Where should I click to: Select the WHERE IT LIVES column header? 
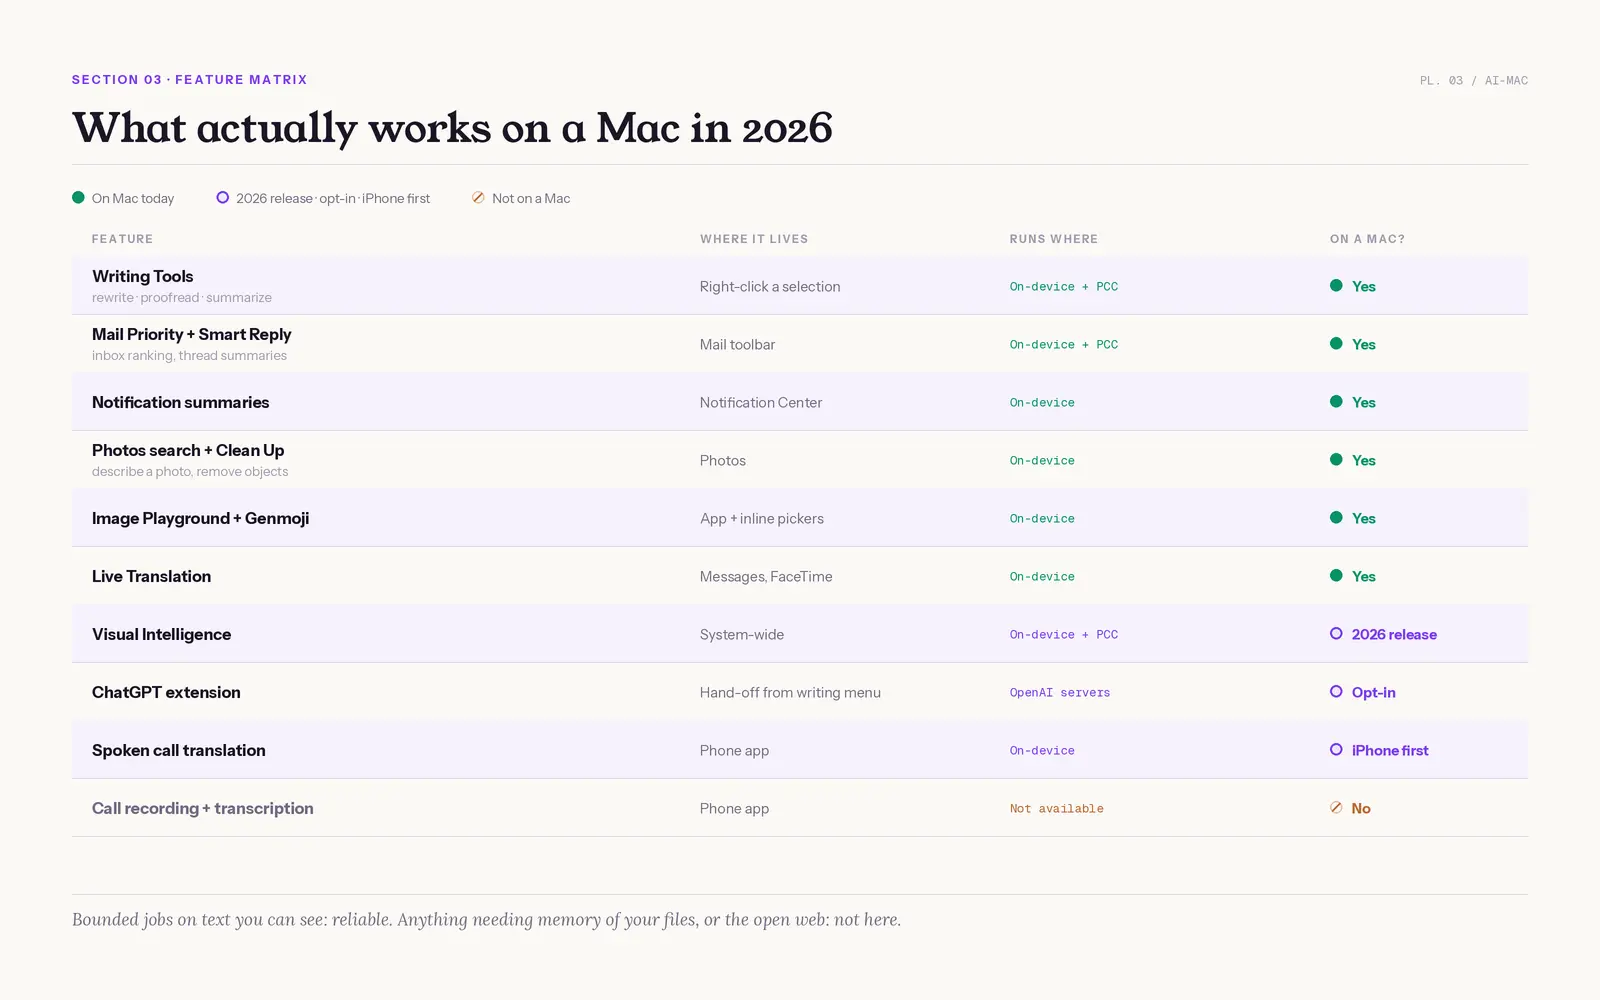[754, 239]
